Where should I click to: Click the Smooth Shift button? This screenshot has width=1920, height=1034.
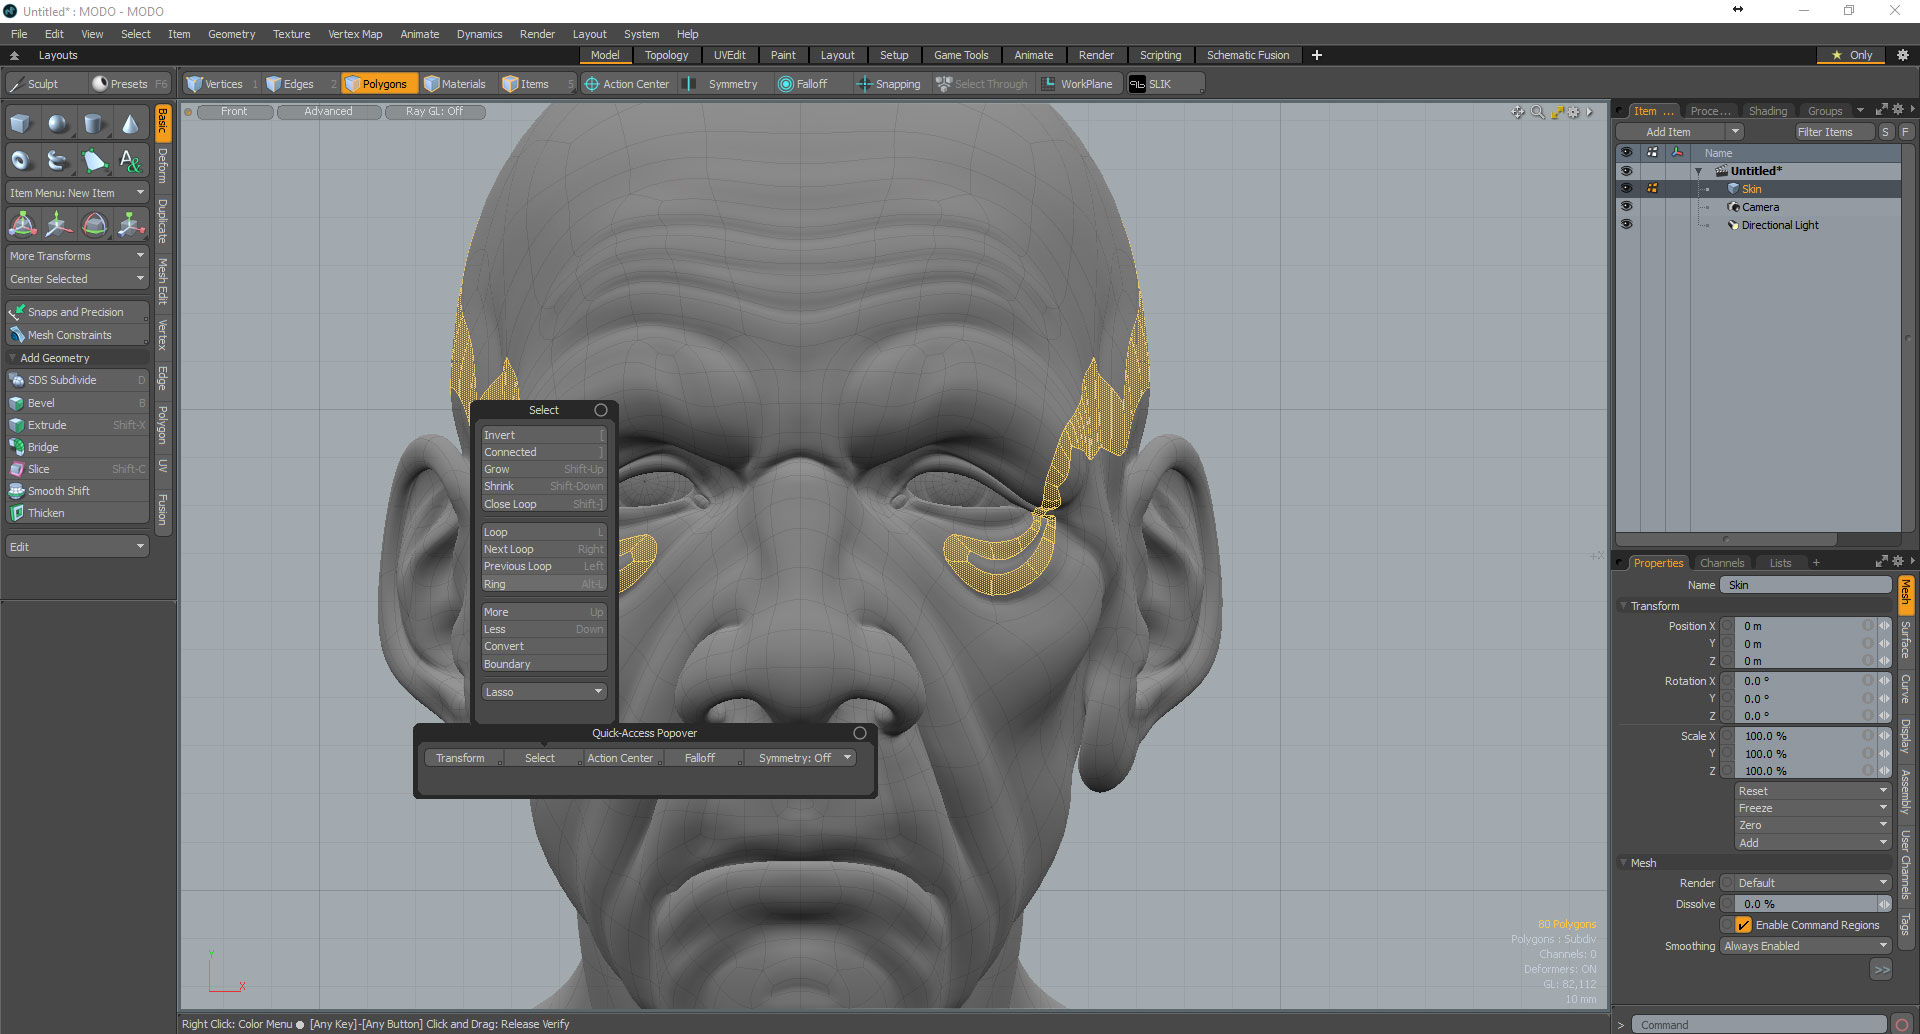tap(77, 491)
